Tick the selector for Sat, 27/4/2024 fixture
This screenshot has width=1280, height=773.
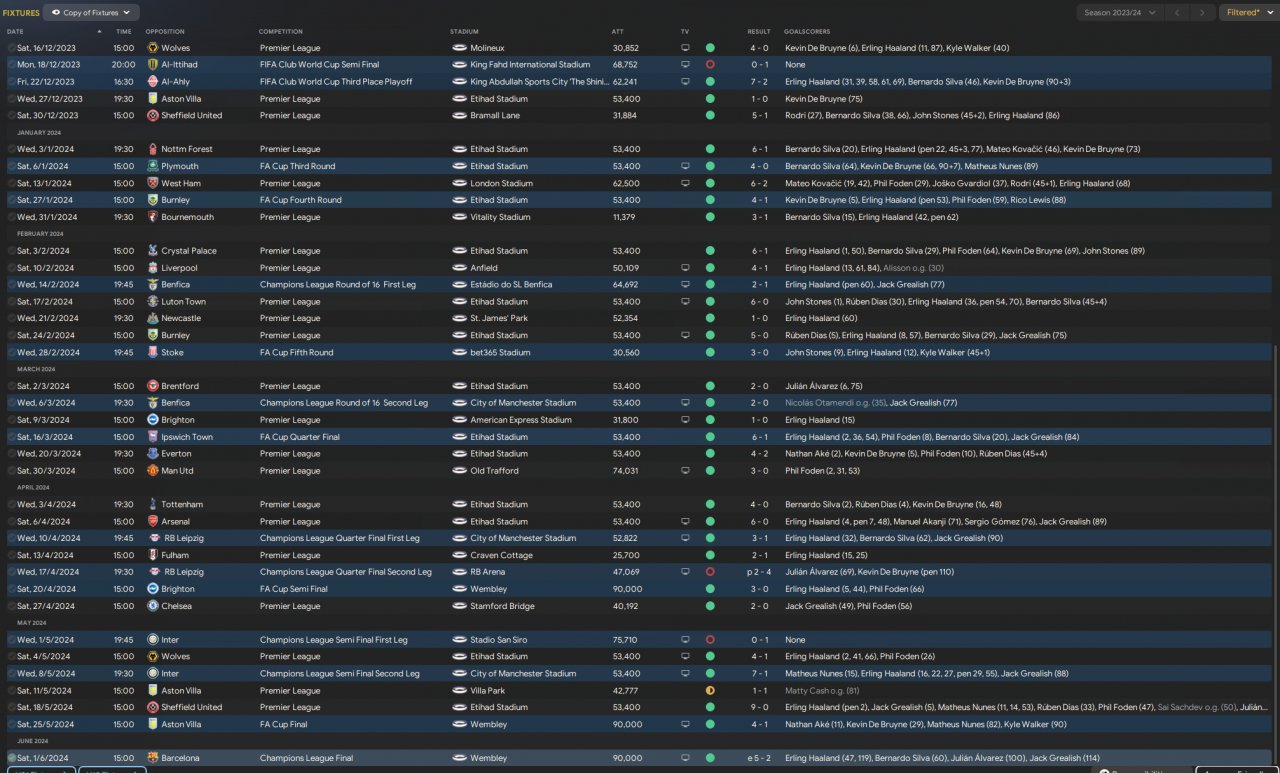pyautogui.click(x=12, y=606)
